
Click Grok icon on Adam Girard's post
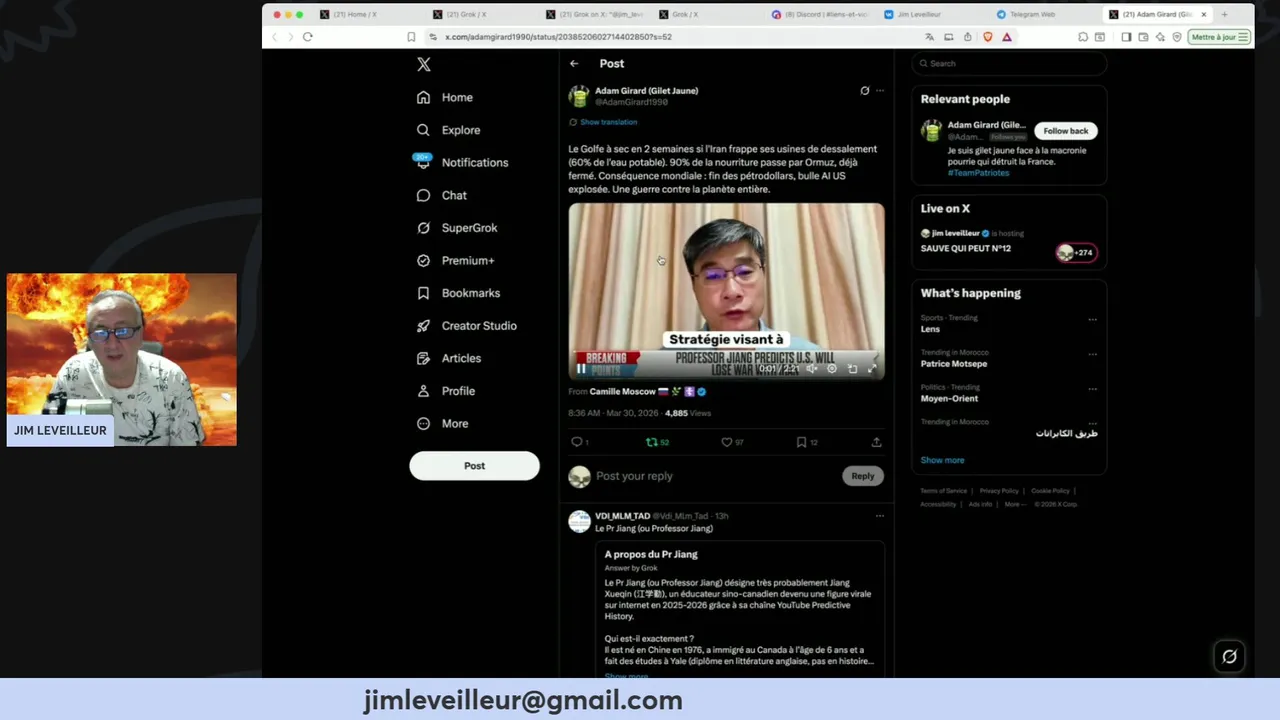point(865,90)
